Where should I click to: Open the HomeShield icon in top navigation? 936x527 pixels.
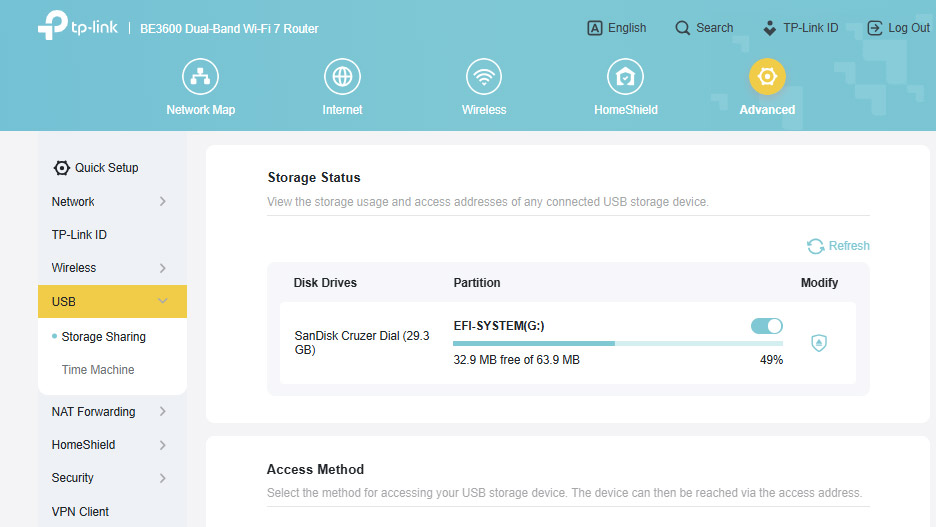[626, 77]
